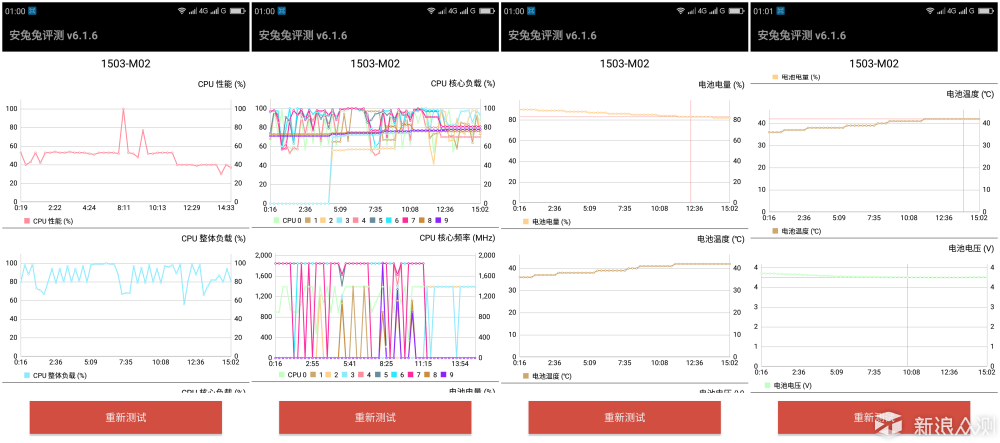Viewport: 1000px width, 443px height.
Task: Select CPU 0 swatch in CPU 核心频率 legend
Action: point(282,374)
